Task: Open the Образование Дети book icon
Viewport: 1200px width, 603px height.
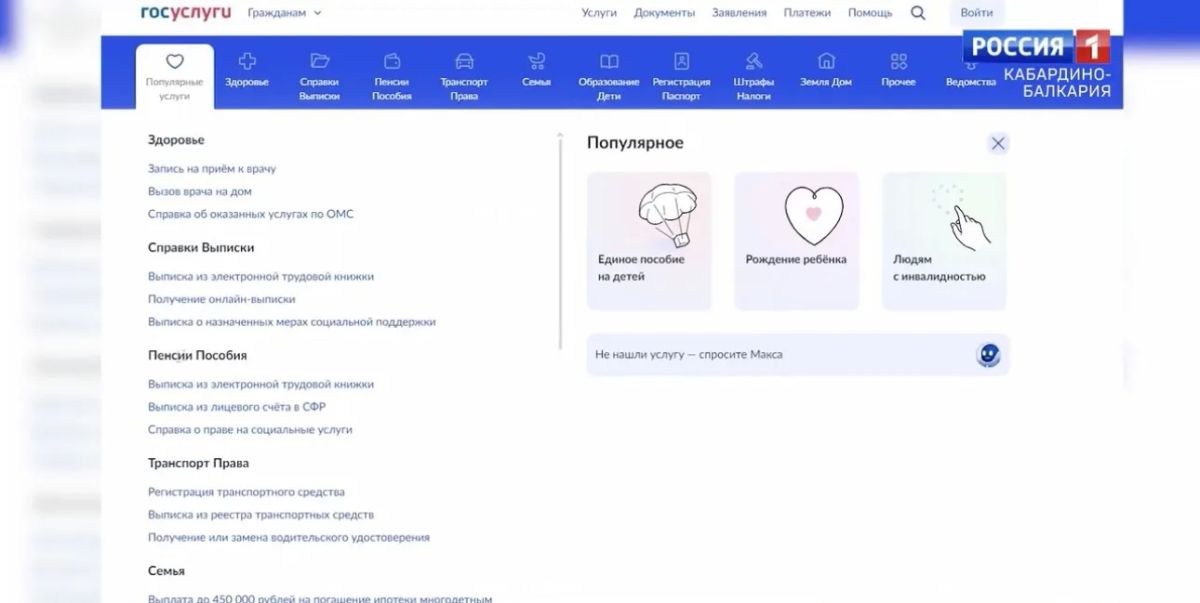Action: (609, 61)
